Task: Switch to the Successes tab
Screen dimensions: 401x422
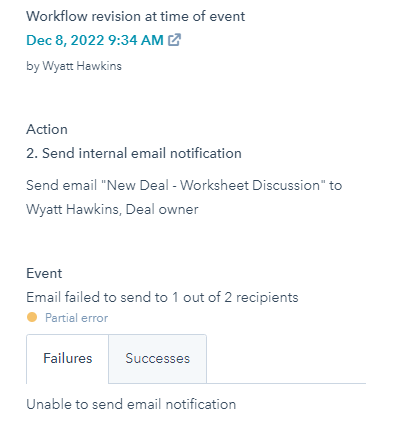Action: 157,359
